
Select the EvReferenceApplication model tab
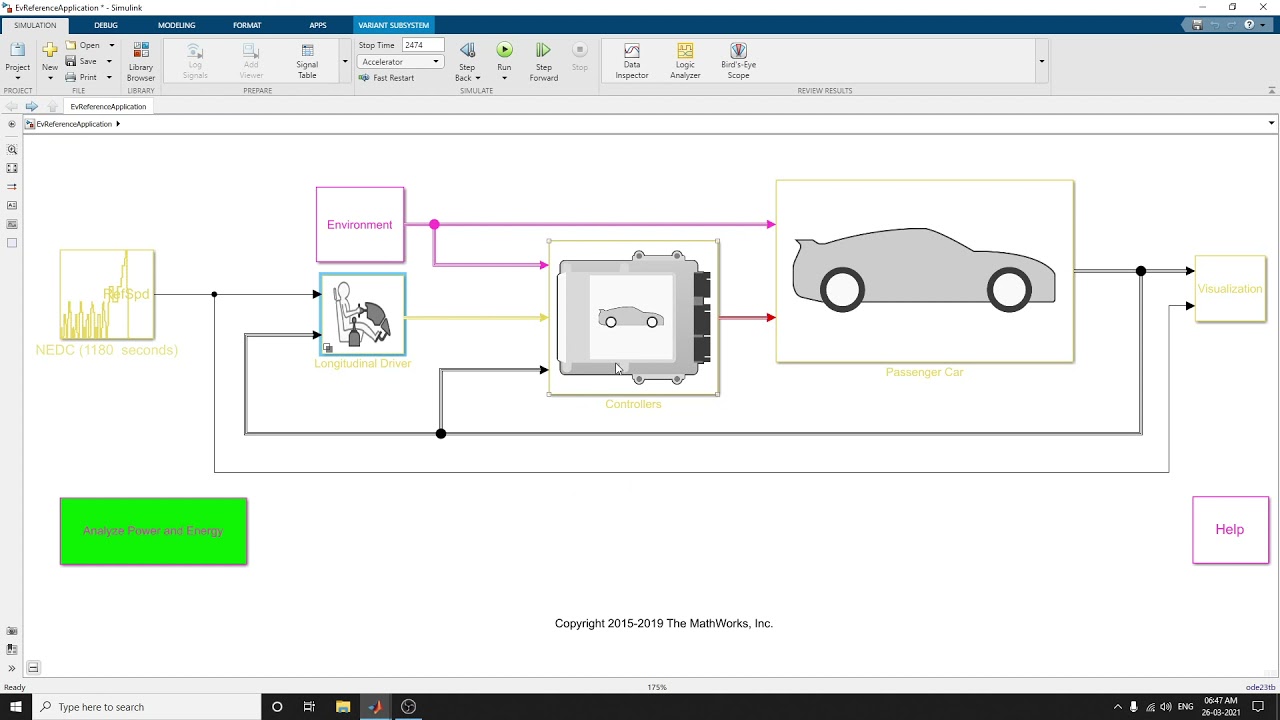108,106
